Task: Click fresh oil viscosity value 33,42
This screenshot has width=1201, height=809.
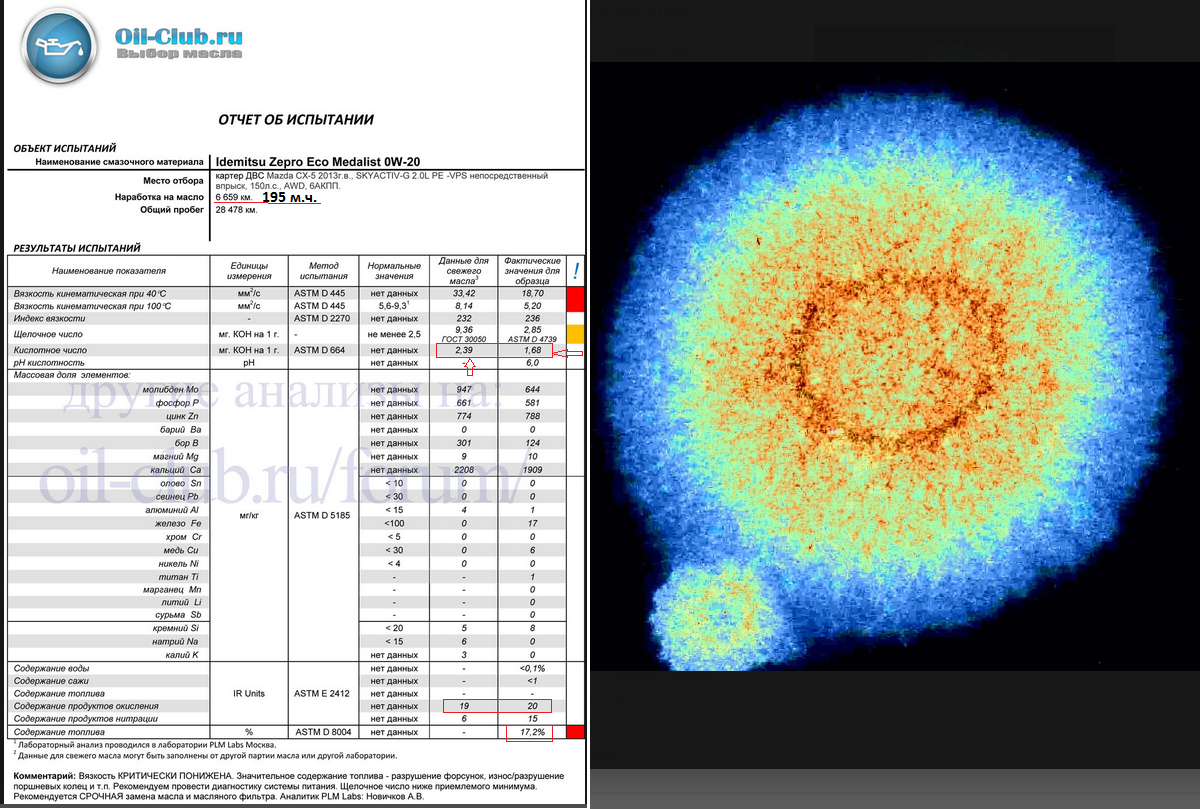Action: pyautogui.click(x=463, y=294)
